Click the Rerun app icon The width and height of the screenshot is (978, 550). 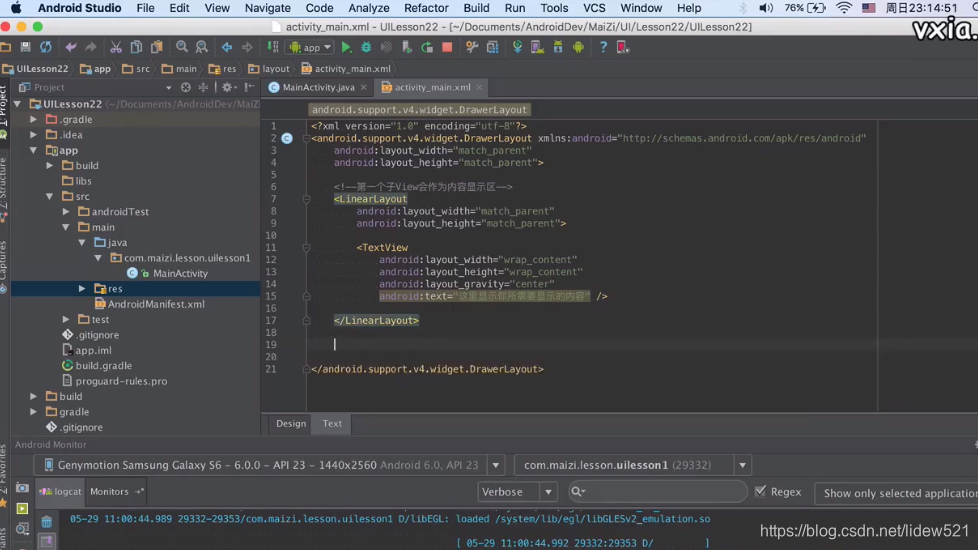(x=427, y=47)
